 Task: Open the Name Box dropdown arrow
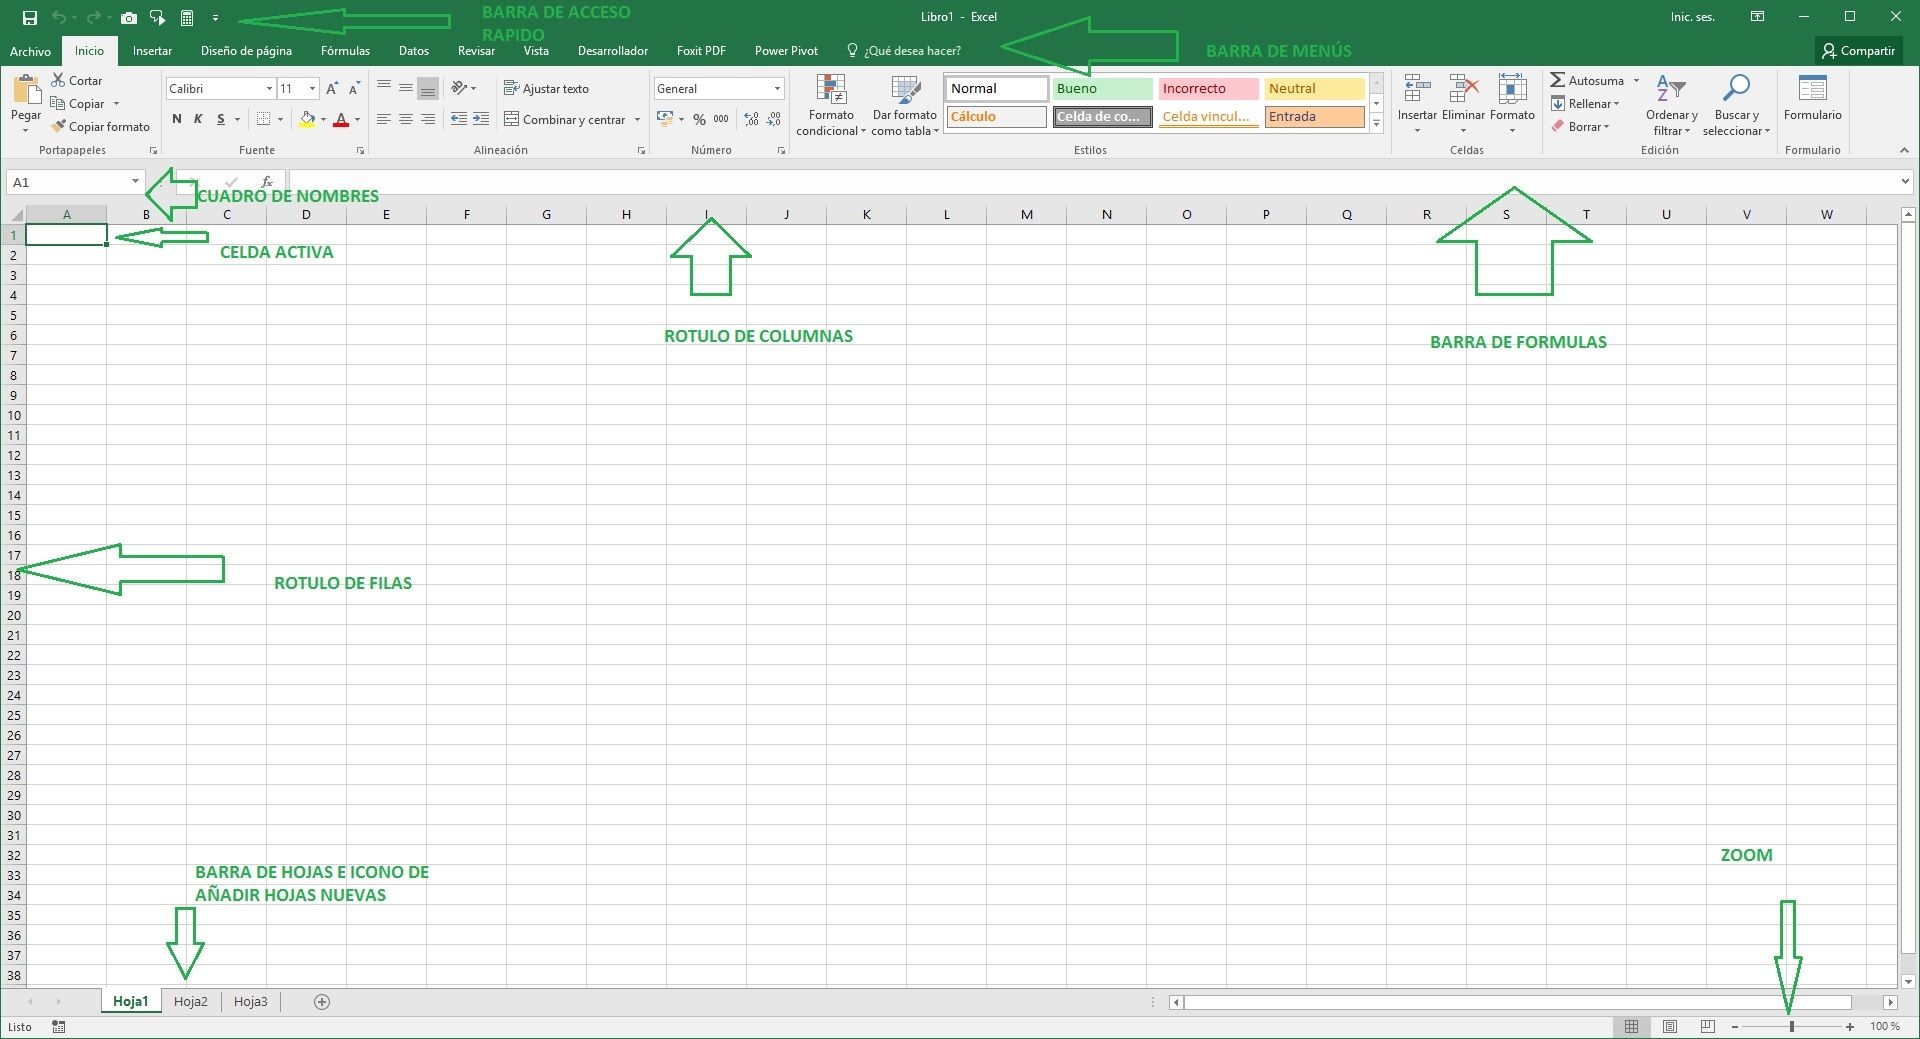click(x=135, y=182)
